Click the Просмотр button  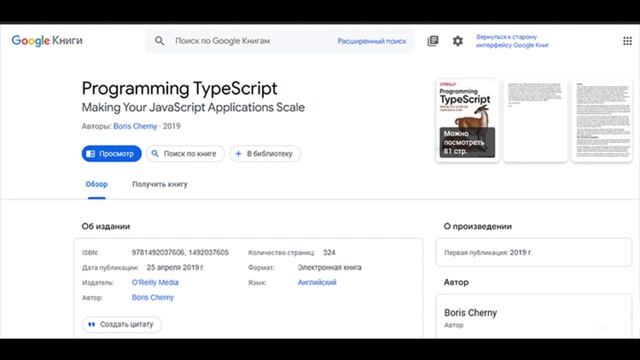pos(111,154)
